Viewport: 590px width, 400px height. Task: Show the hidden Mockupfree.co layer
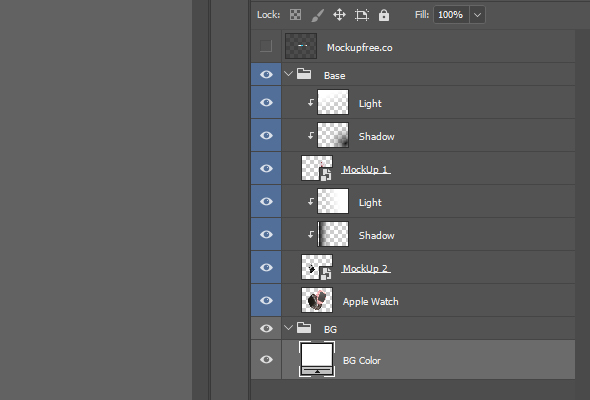[x=266, y=46]
